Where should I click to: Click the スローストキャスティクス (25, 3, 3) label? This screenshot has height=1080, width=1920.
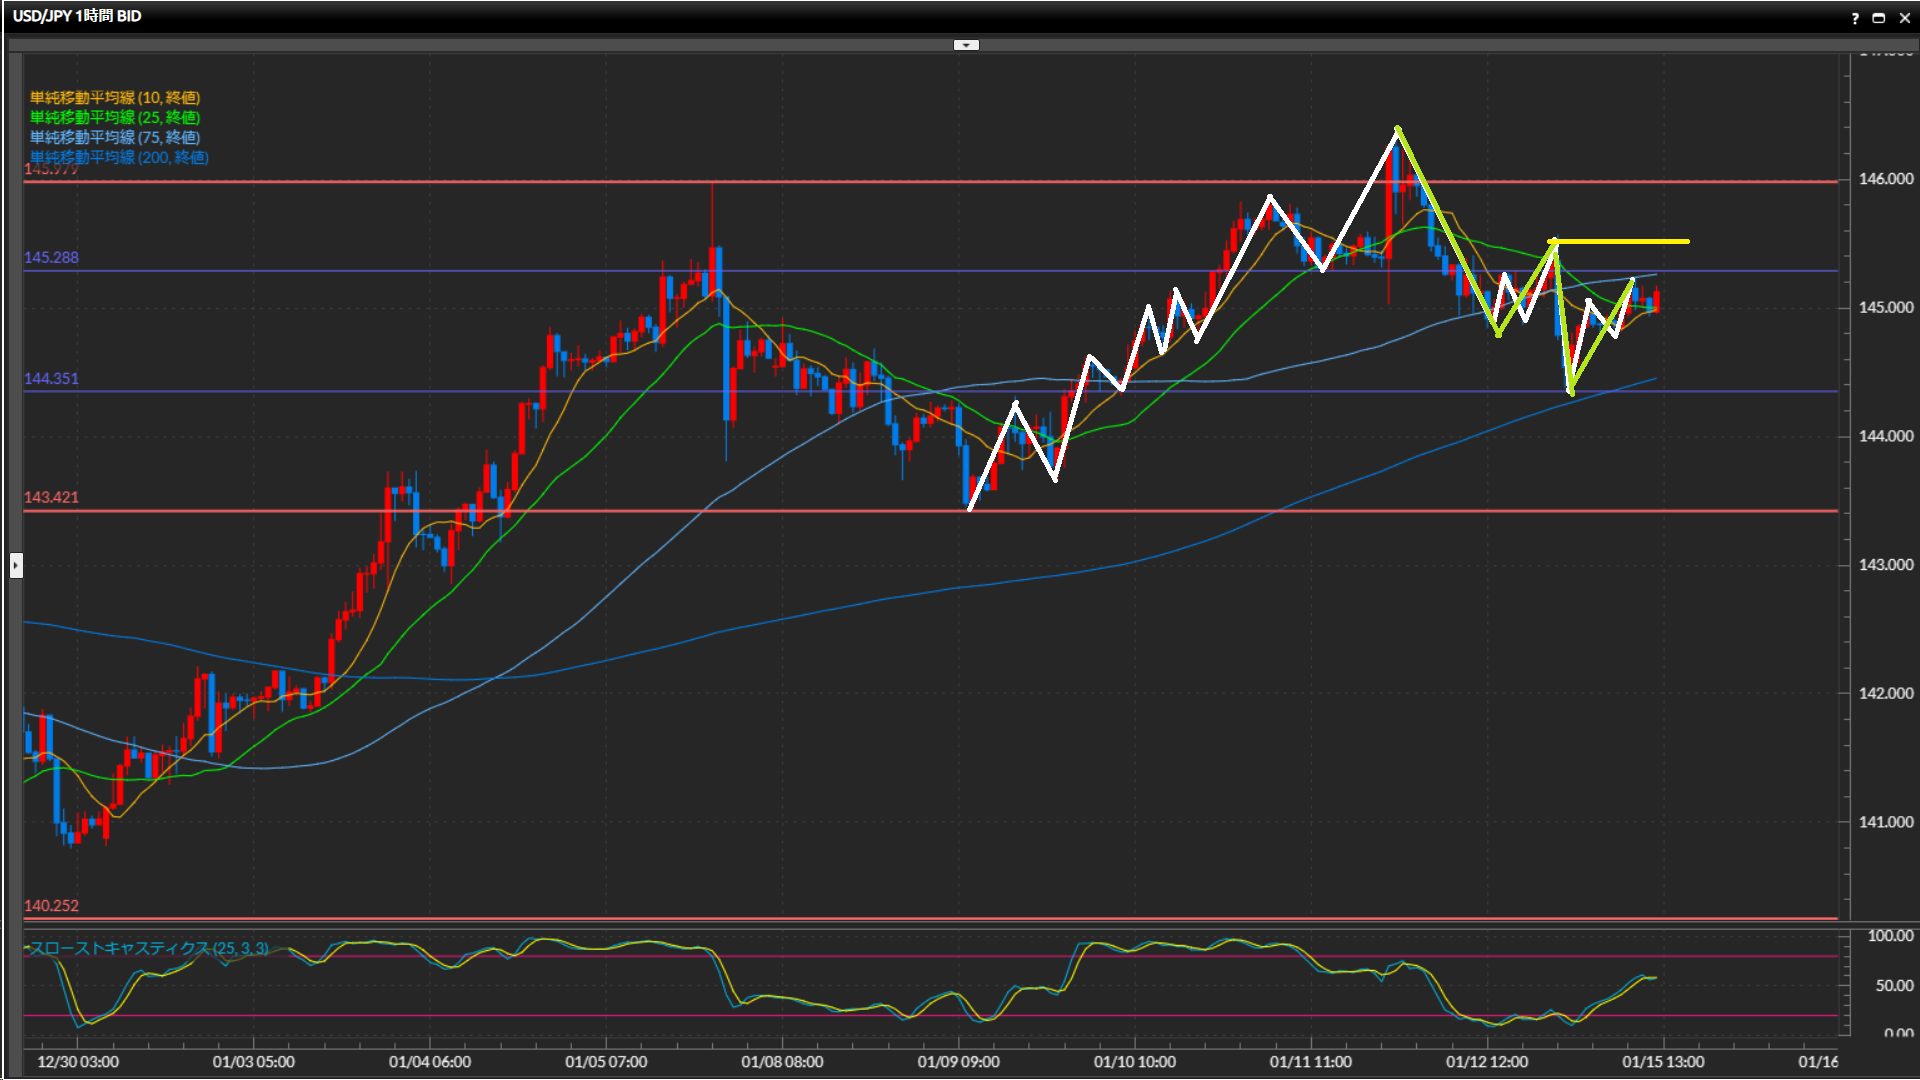[149, 948]
